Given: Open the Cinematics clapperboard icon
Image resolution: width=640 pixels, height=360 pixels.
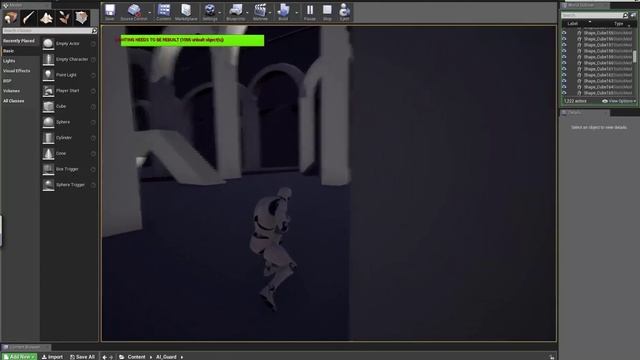Looking at the screenshot, I should pos(260,11).
